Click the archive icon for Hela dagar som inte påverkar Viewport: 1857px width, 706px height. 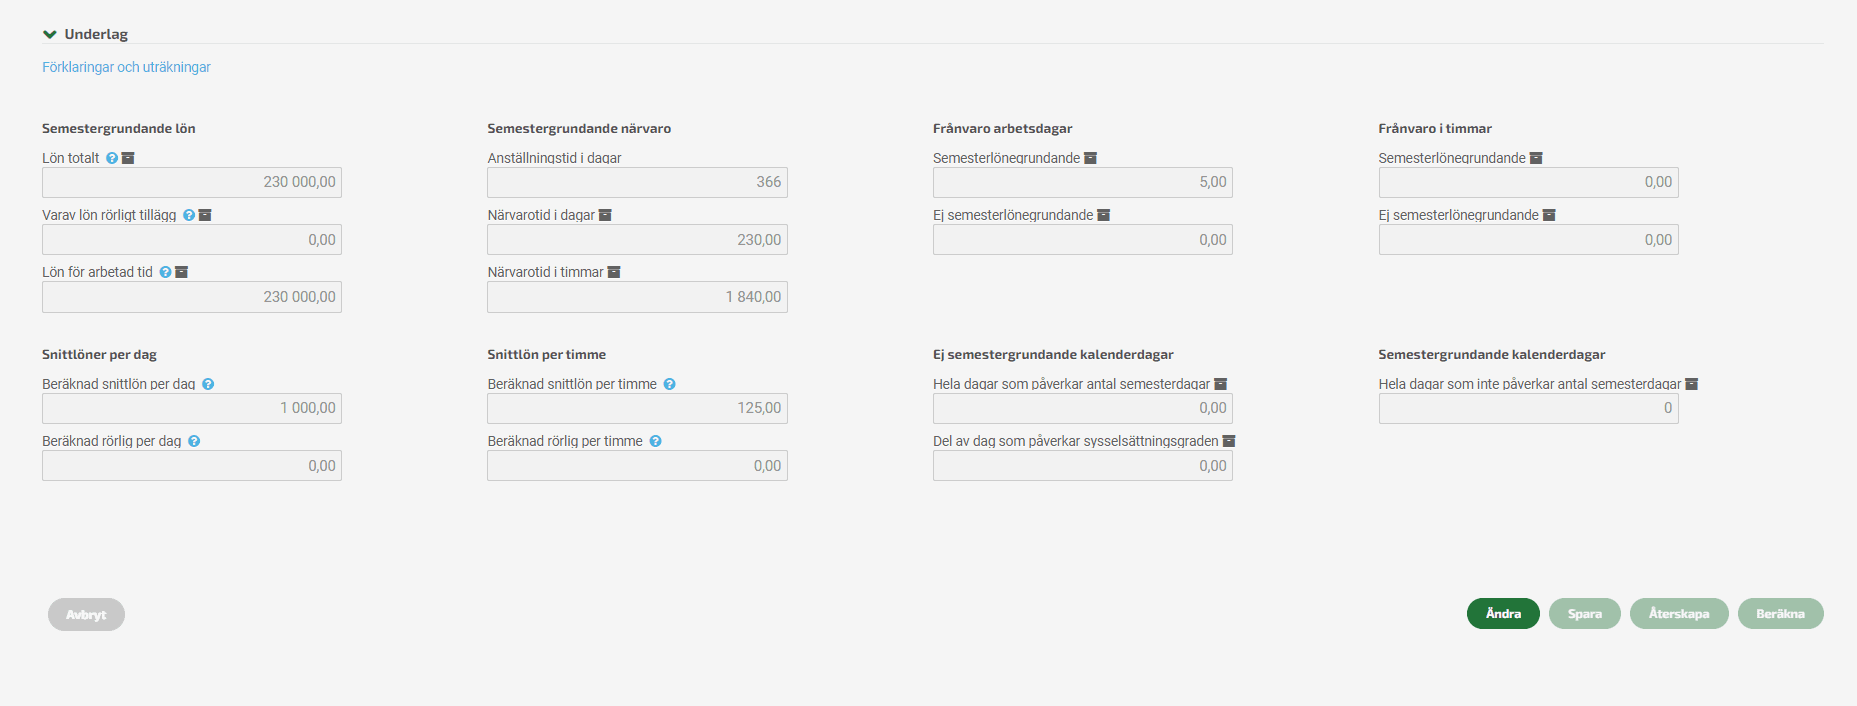pos(1692,384)
